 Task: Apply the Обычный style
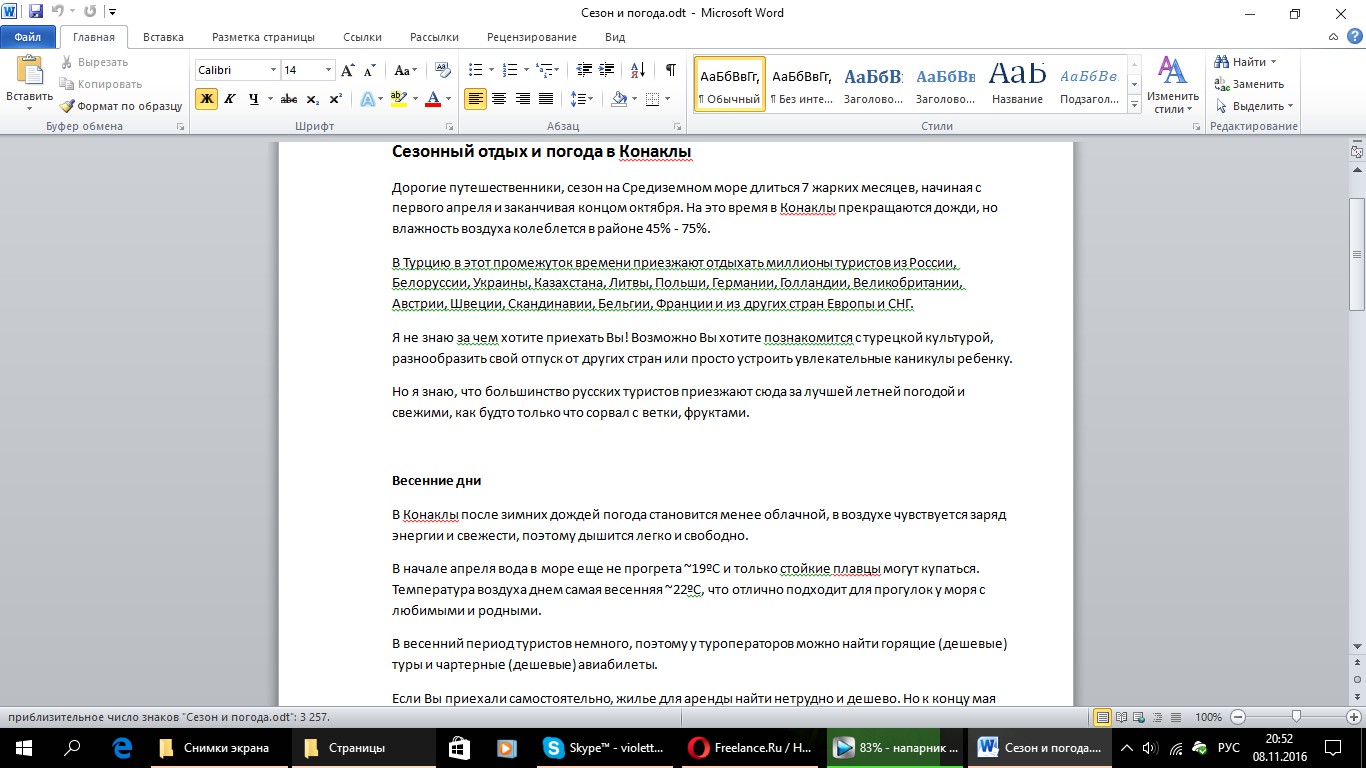click(730, 84)
